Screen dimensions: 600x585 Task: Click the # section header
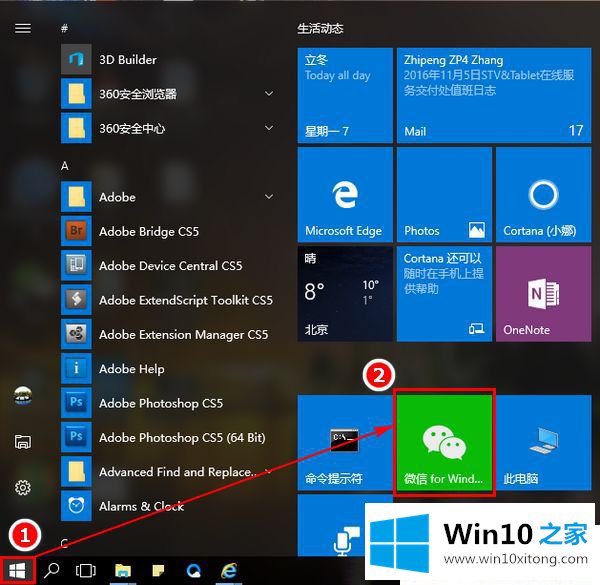[65, 28]
